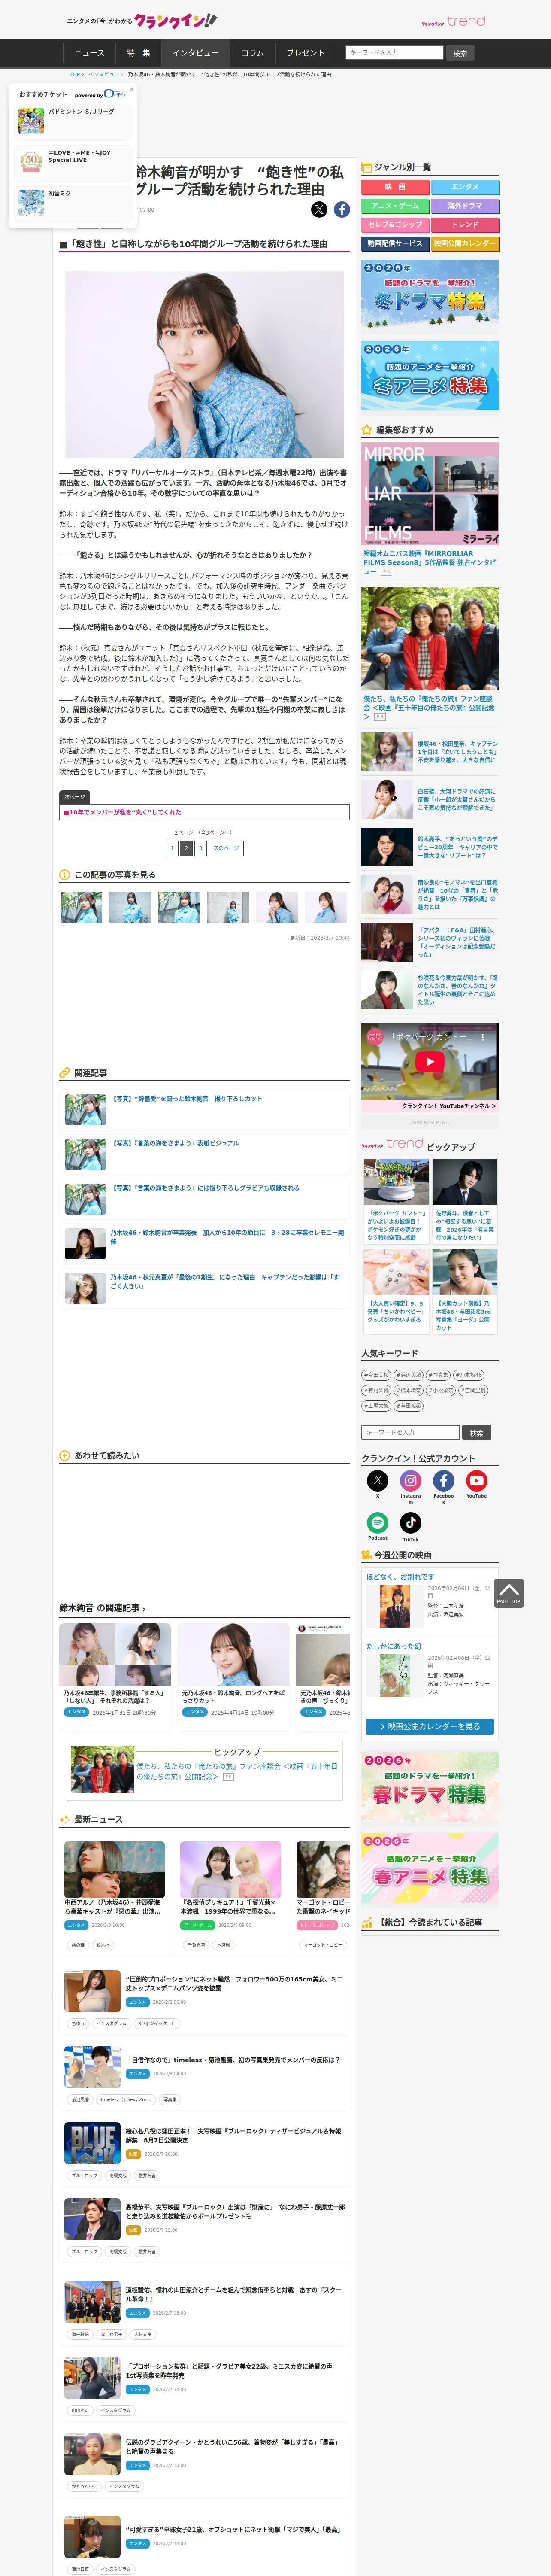Select the 海外ドラマ genre button

pos(465,206)
